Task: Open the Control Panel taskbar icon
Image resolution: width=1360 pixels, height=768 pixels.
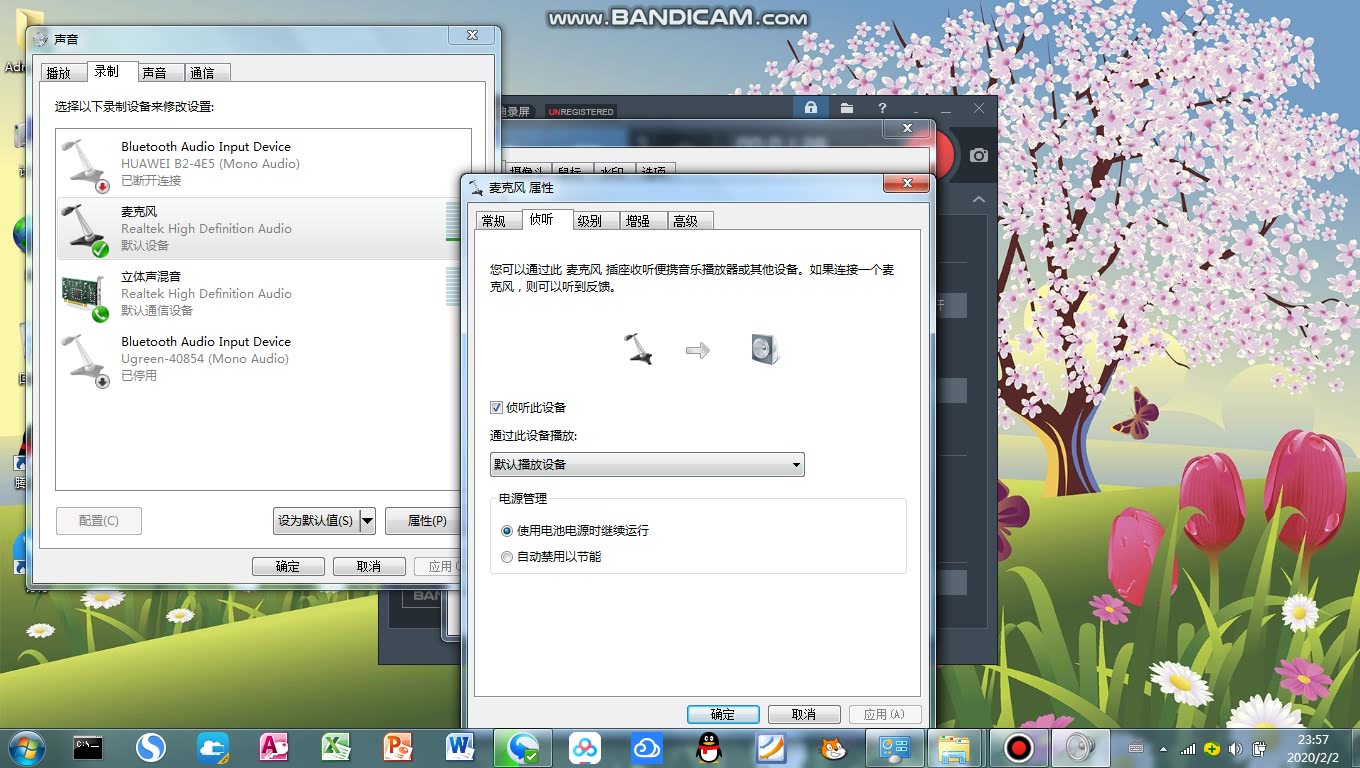Action: click(893, 747)
